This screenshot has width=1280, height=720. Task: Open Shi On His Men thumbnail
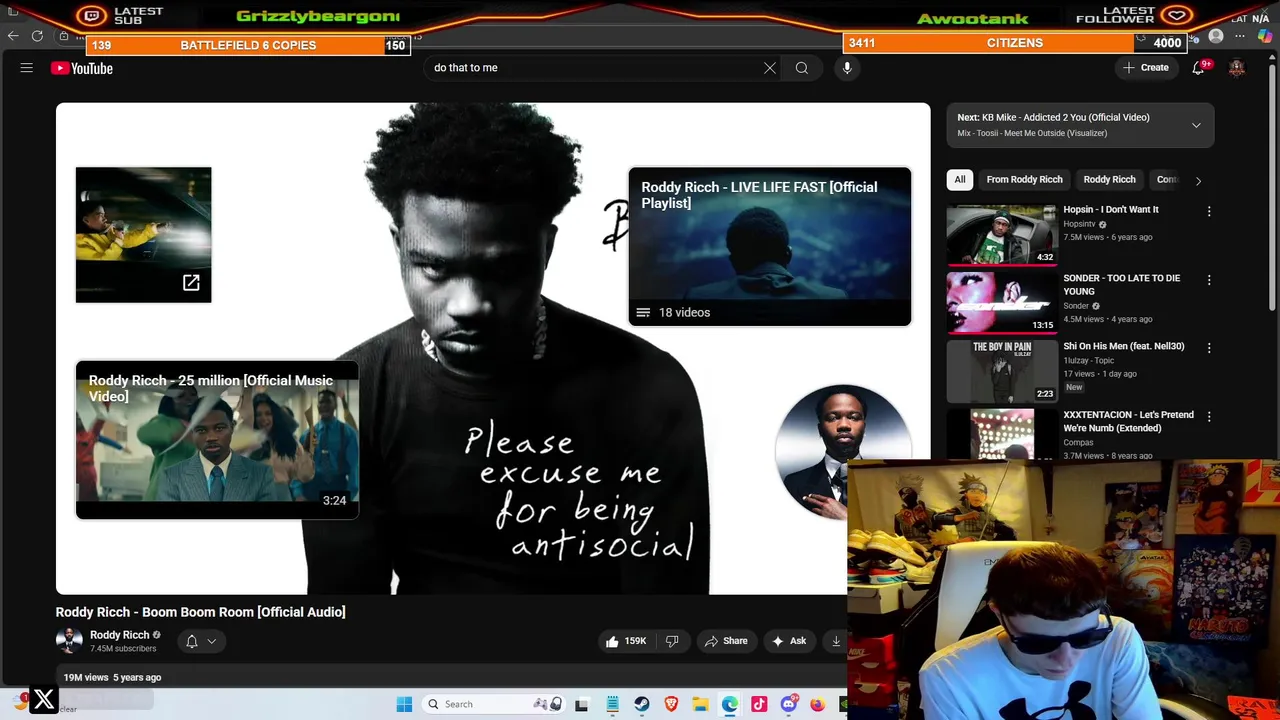[x=1001, y=370]
